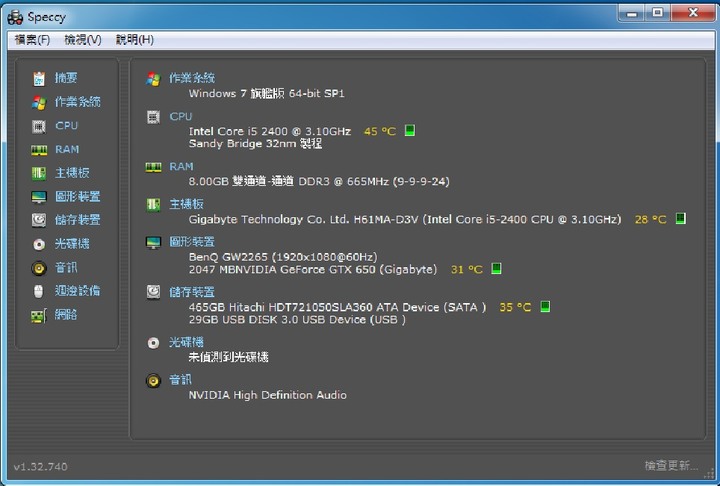720x486 pixels.
Task: Click 作業系統 Windows flag icon in sidebar
Action: [x=39, y=102]
